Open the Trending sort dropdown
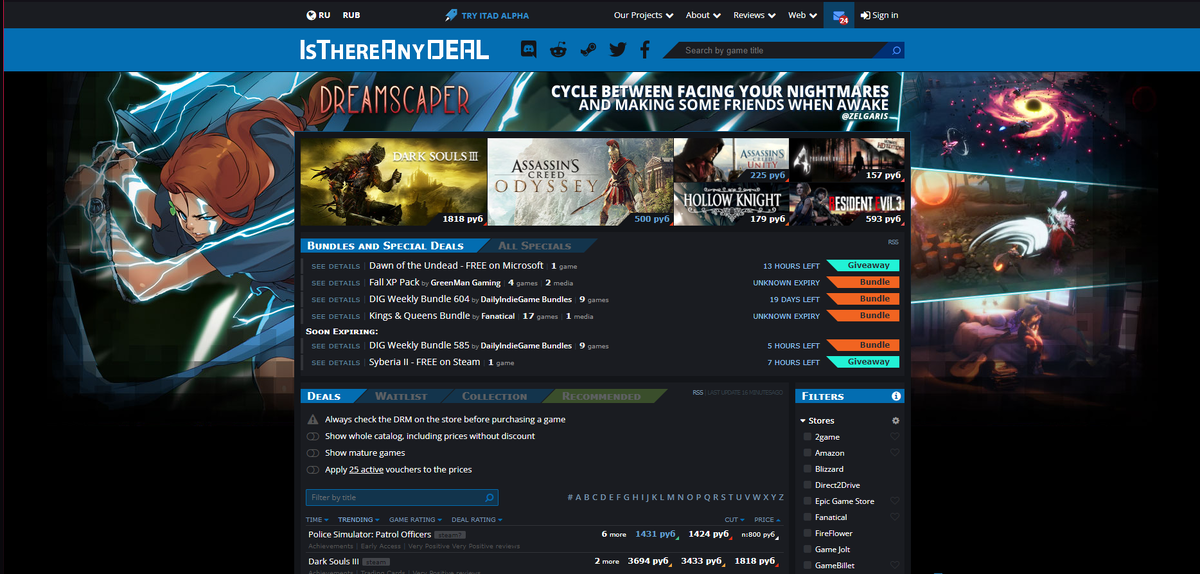Viewport: 1200px width, 574px height. coord(358,520)
